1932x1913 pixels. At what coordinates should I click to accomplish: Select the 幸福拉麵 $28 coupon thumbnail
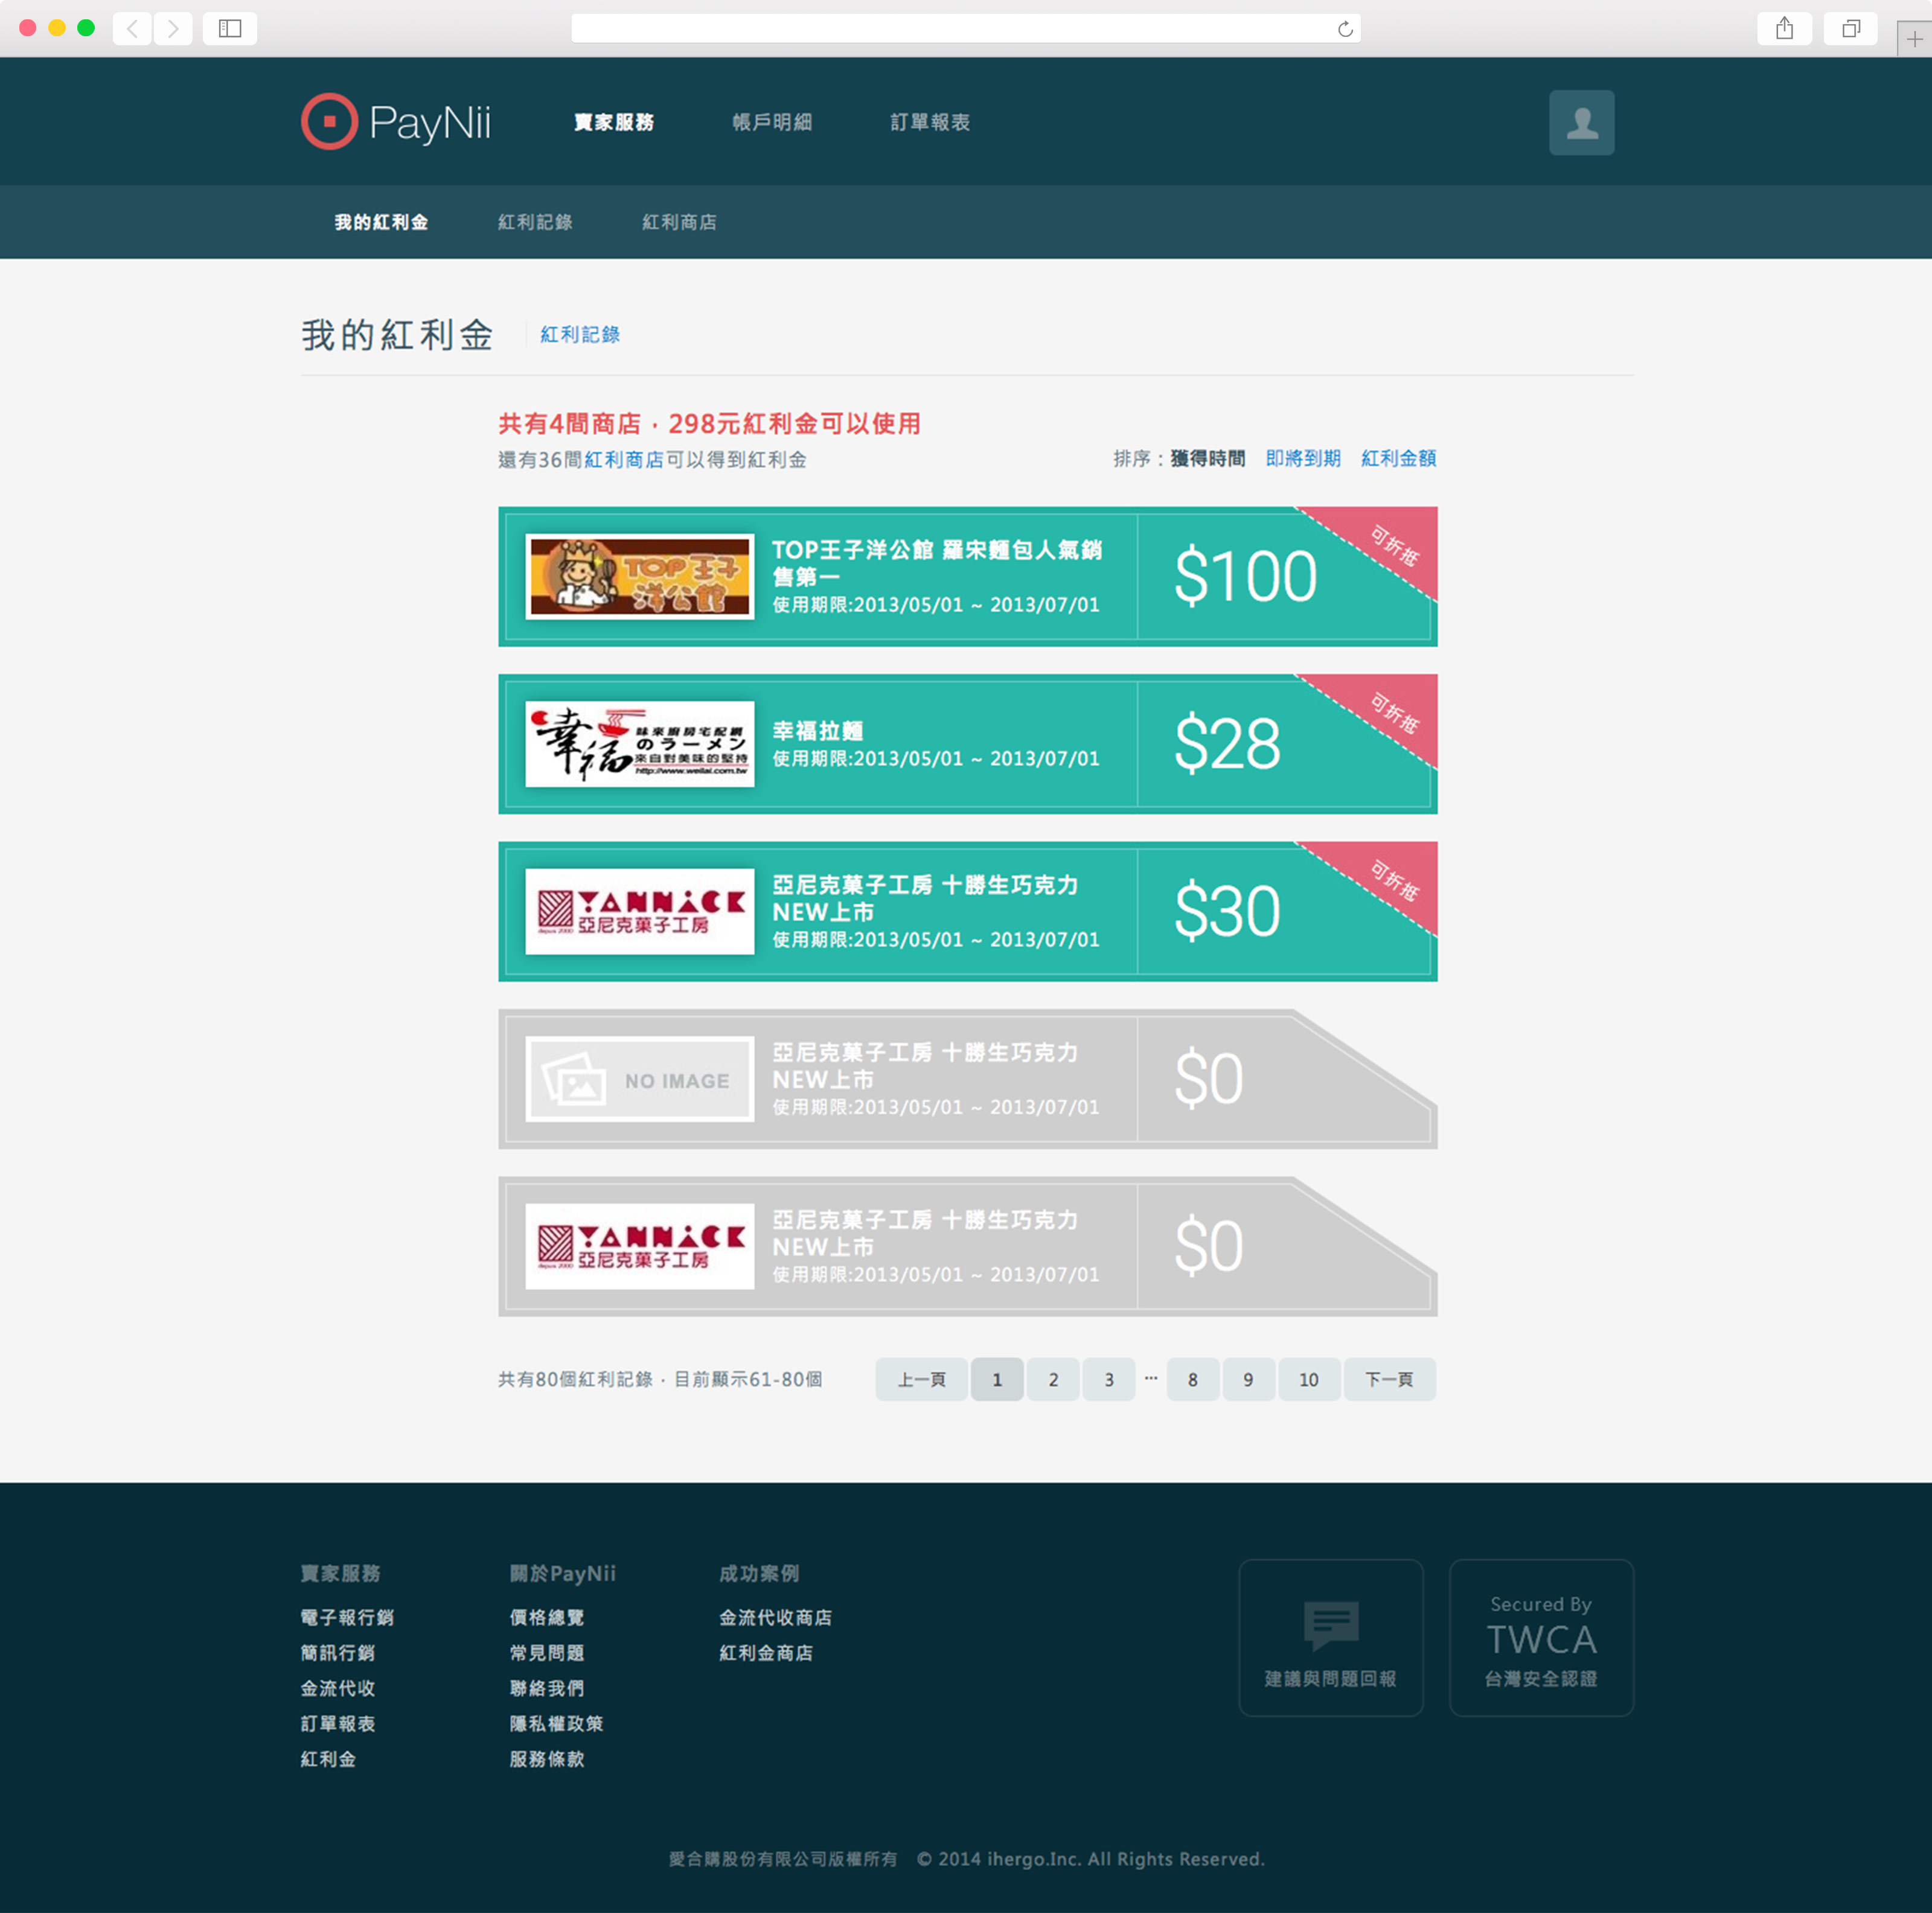pyautogui.click(x=639, y=744)
